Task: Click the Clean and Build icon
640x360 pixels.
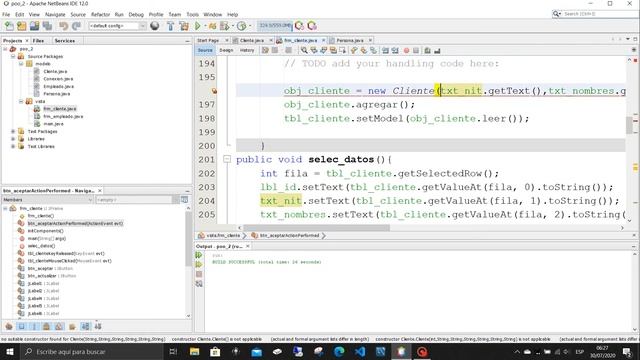Action: [x=184, y=26]
